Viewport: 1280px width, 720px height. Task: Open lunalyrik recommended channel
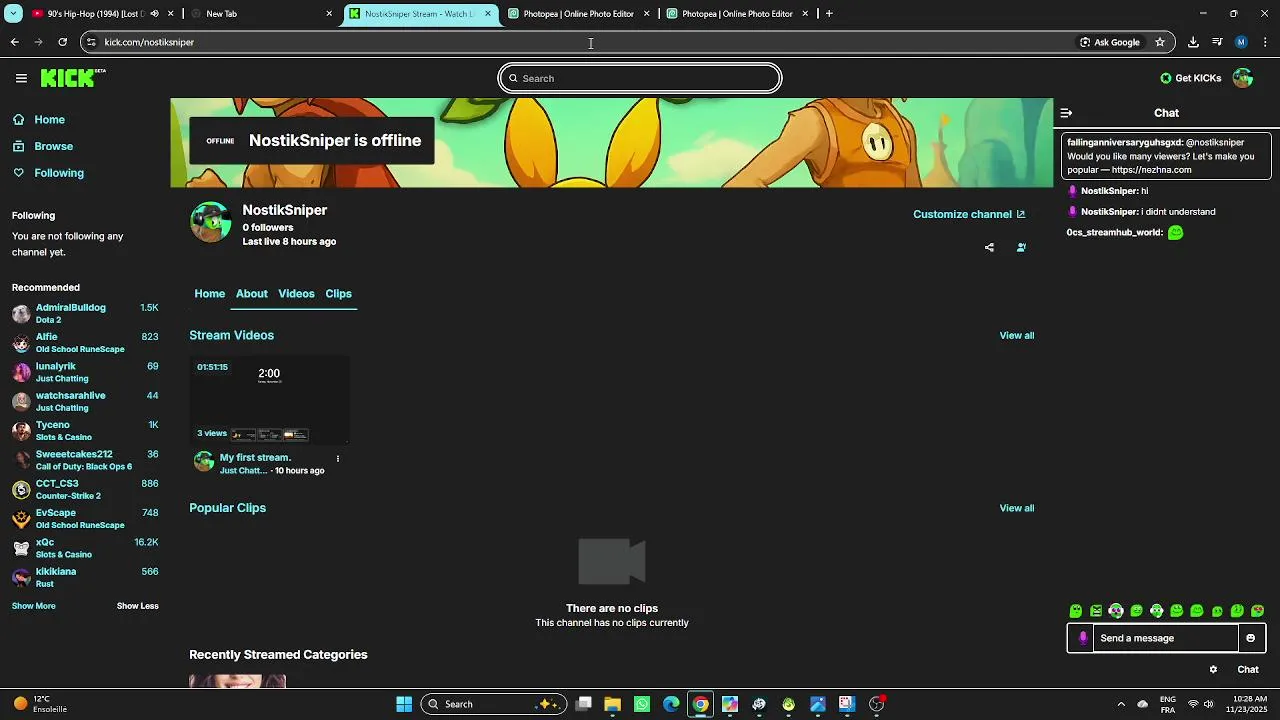coord(85,372)
